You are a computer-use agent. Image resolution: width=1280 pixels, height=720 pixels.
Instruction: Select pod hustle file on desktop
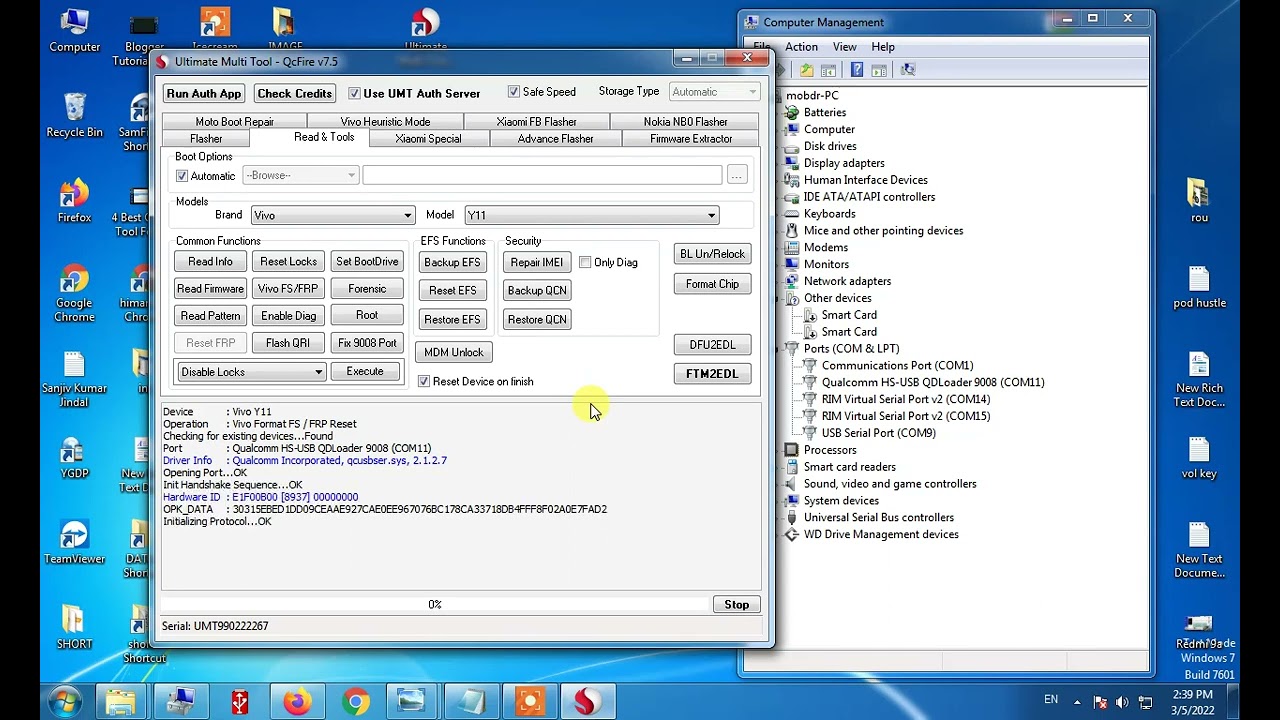coord(1199,287)
